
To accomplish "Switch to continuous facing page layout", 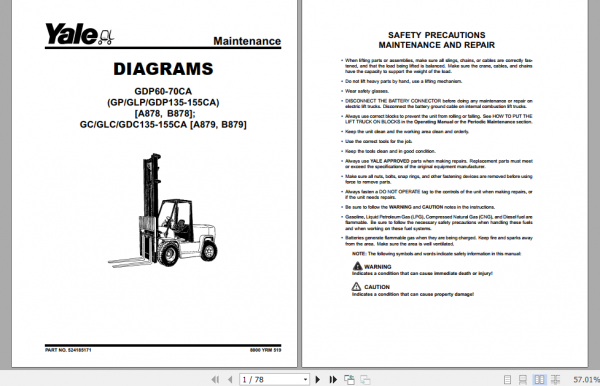I will (555, 379).
